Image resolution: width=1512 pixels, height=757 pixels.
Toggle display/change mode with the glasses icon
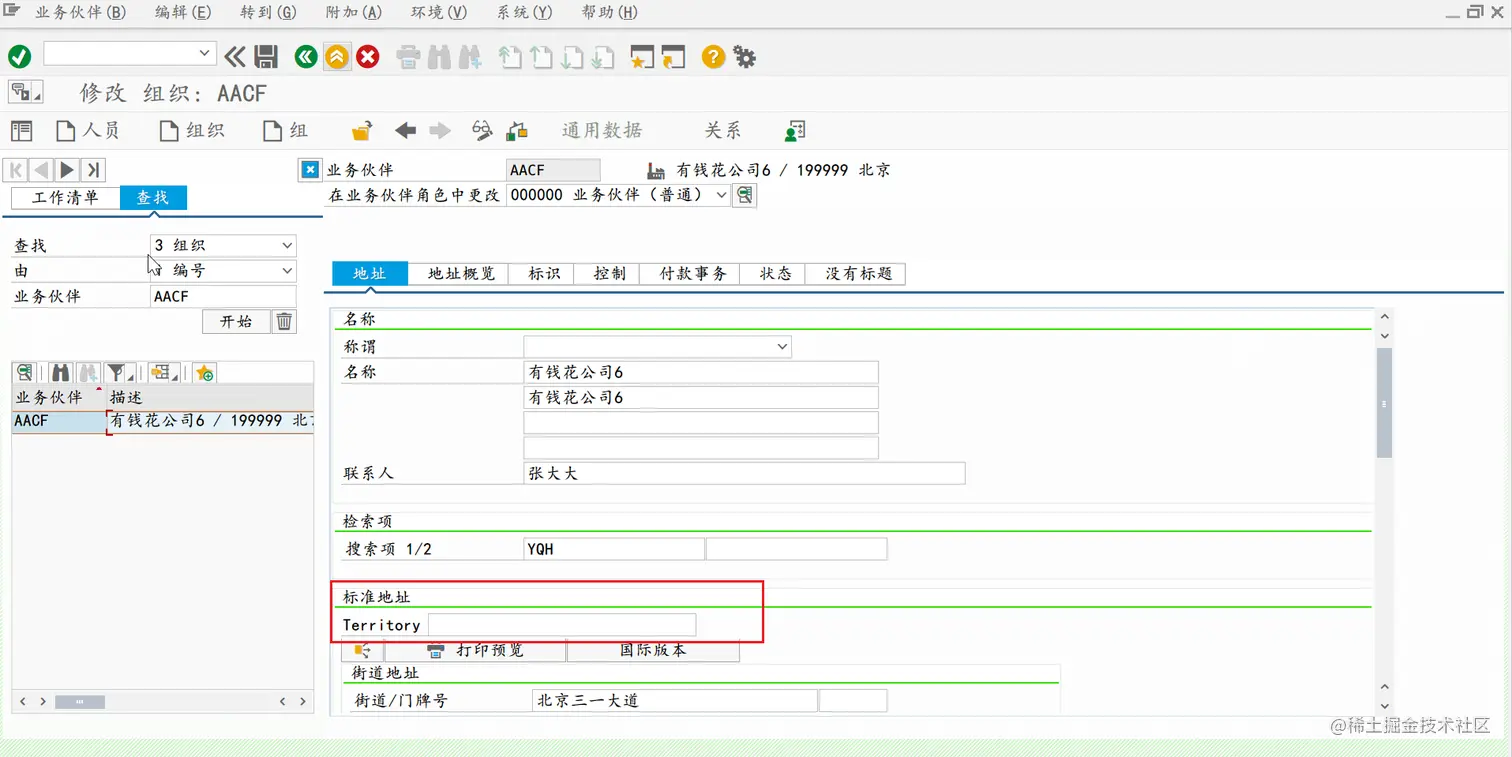pos(481,130)
